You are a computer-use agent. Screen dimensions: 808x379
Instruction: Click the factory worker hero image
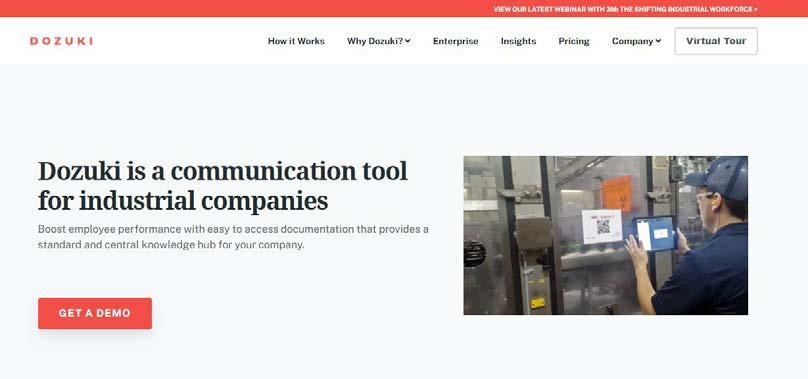pos(605,235)
